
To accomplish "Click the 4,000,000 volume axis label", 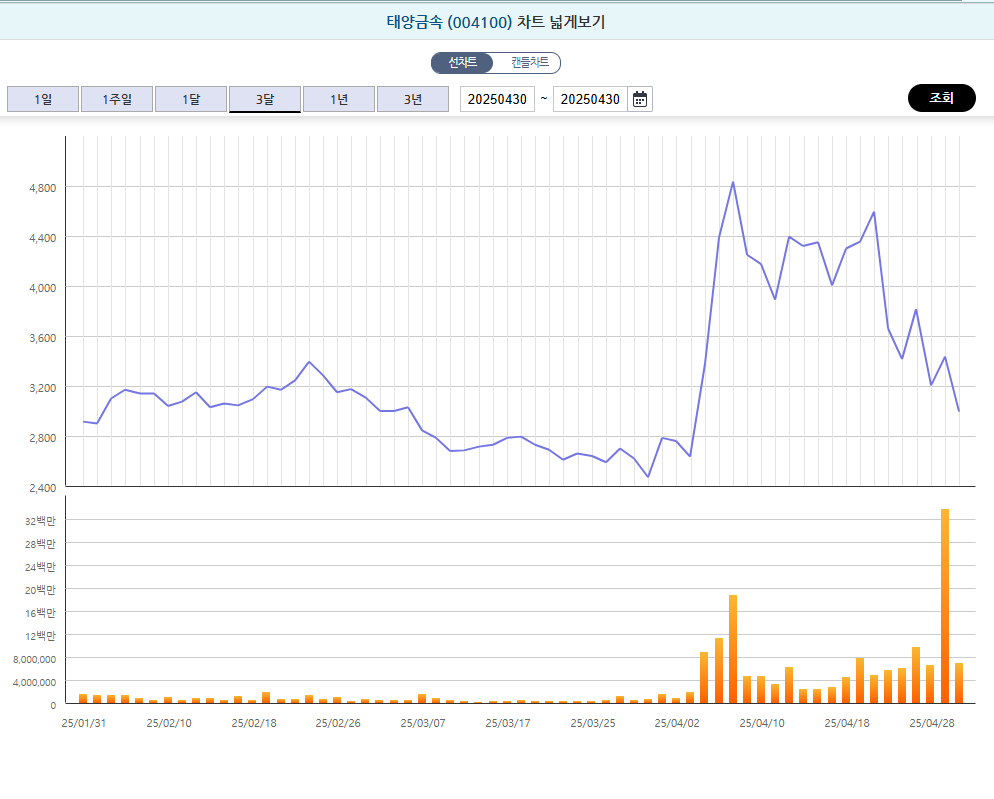I will tap(34, 682).
